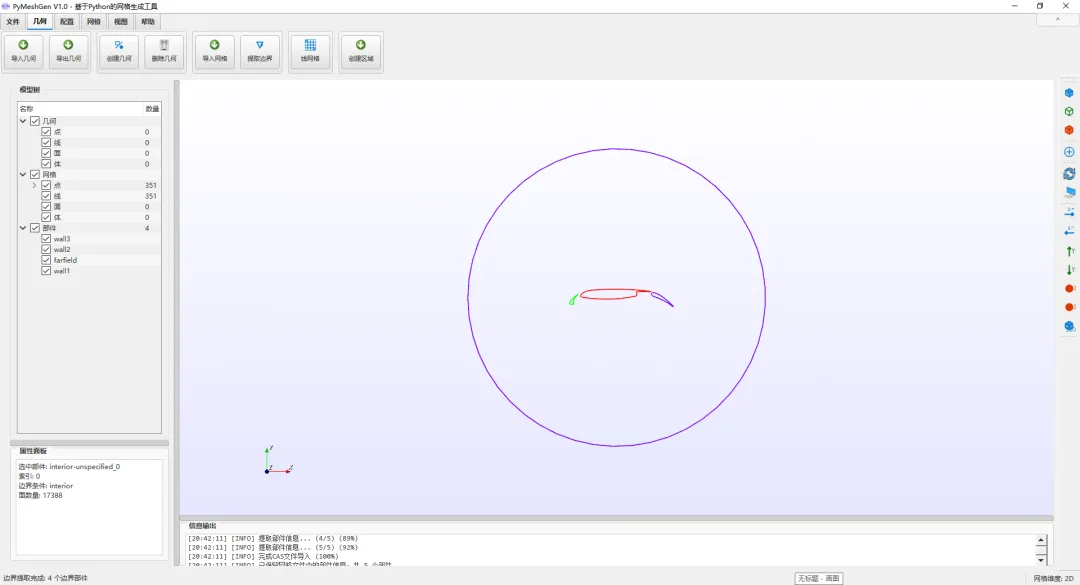Image resolution: width=1080 pixels, height=585 pixels.
Task: Open the 视图 ribbon tab
Action: pos(121,22)
